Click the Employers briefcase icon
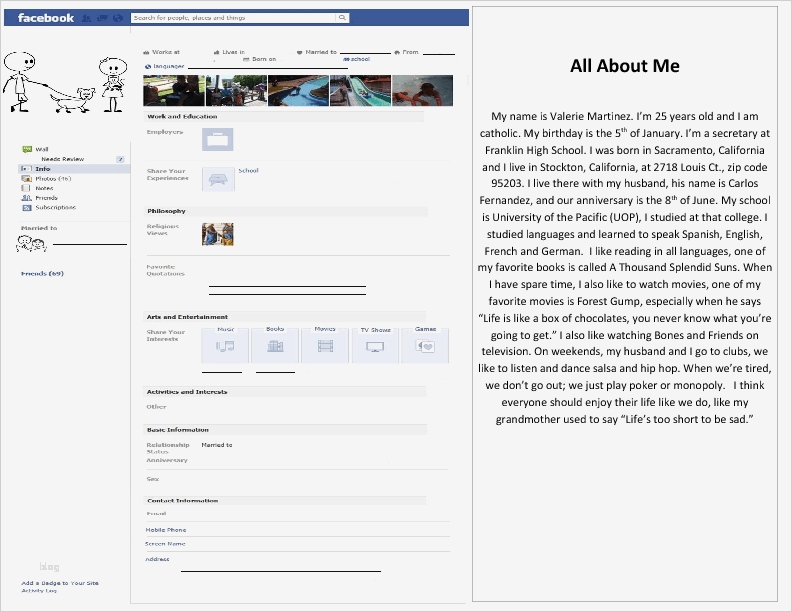 pos(218,139)
